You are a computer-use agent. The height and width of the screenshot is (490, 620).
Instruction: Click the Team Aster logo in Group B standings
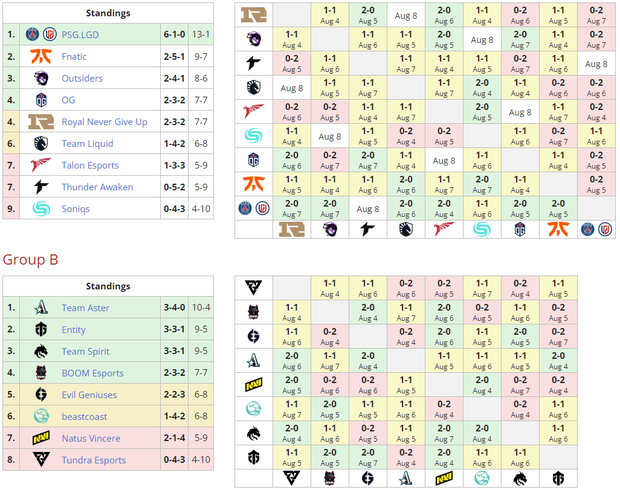41,308
